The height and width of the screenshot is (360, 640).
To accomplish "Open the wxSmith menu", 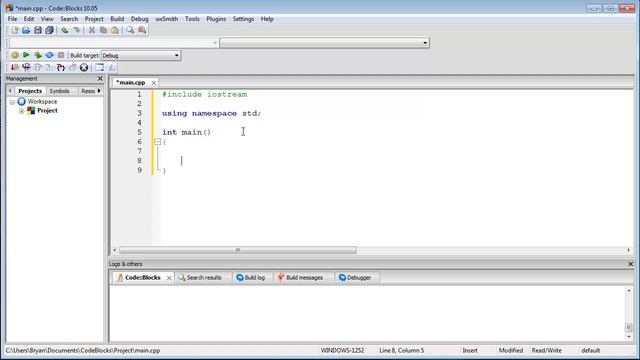I will 167,19.
